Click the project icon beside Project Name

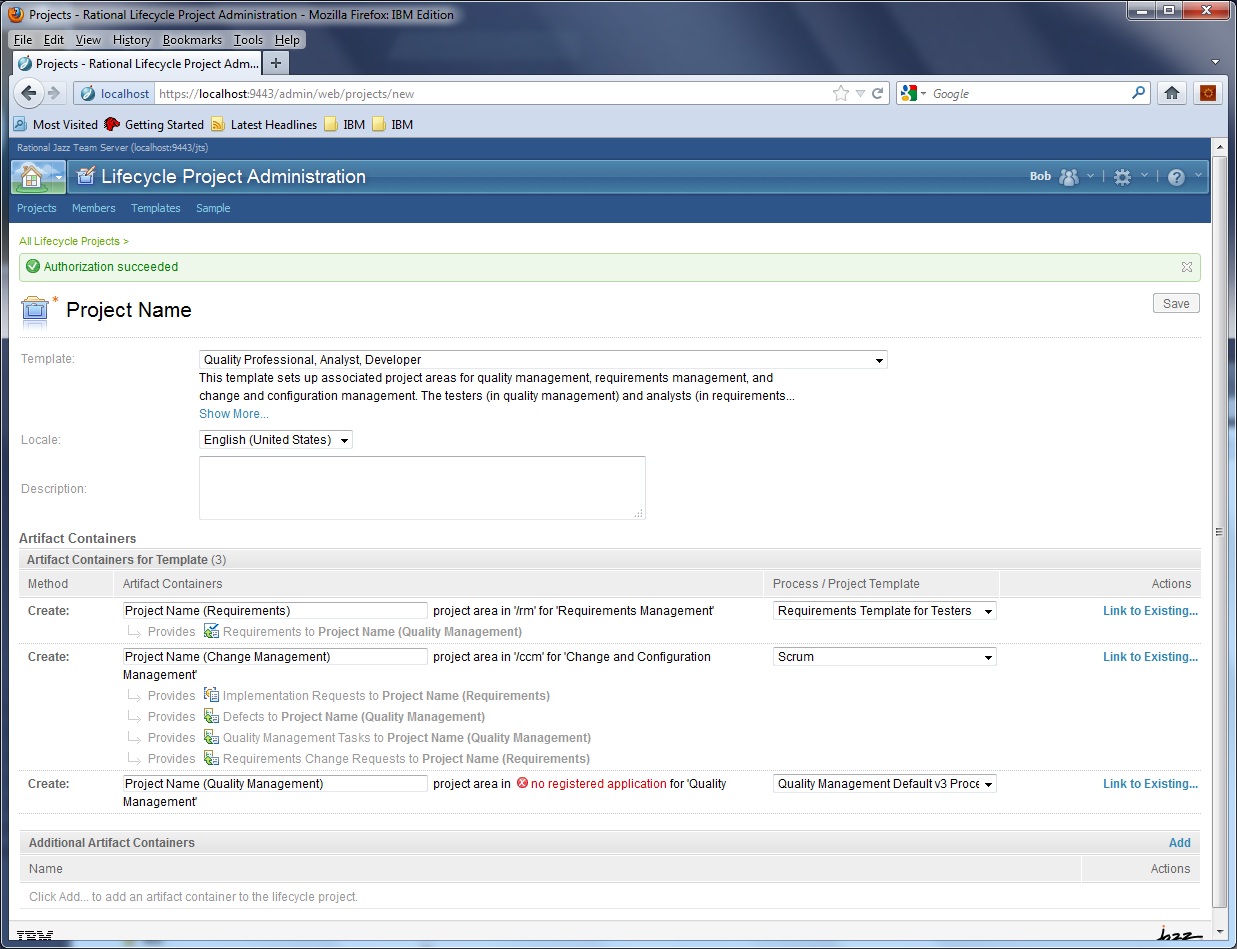pyautogui.click(x=35, y=311)
